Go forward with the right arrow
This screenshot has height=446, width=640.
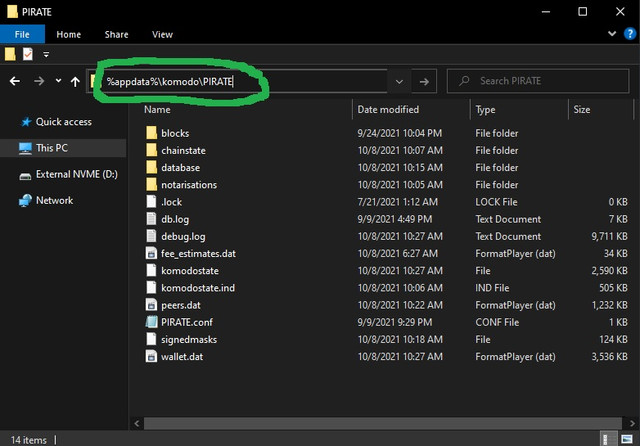pyautogui.click(x=39, y=81)
